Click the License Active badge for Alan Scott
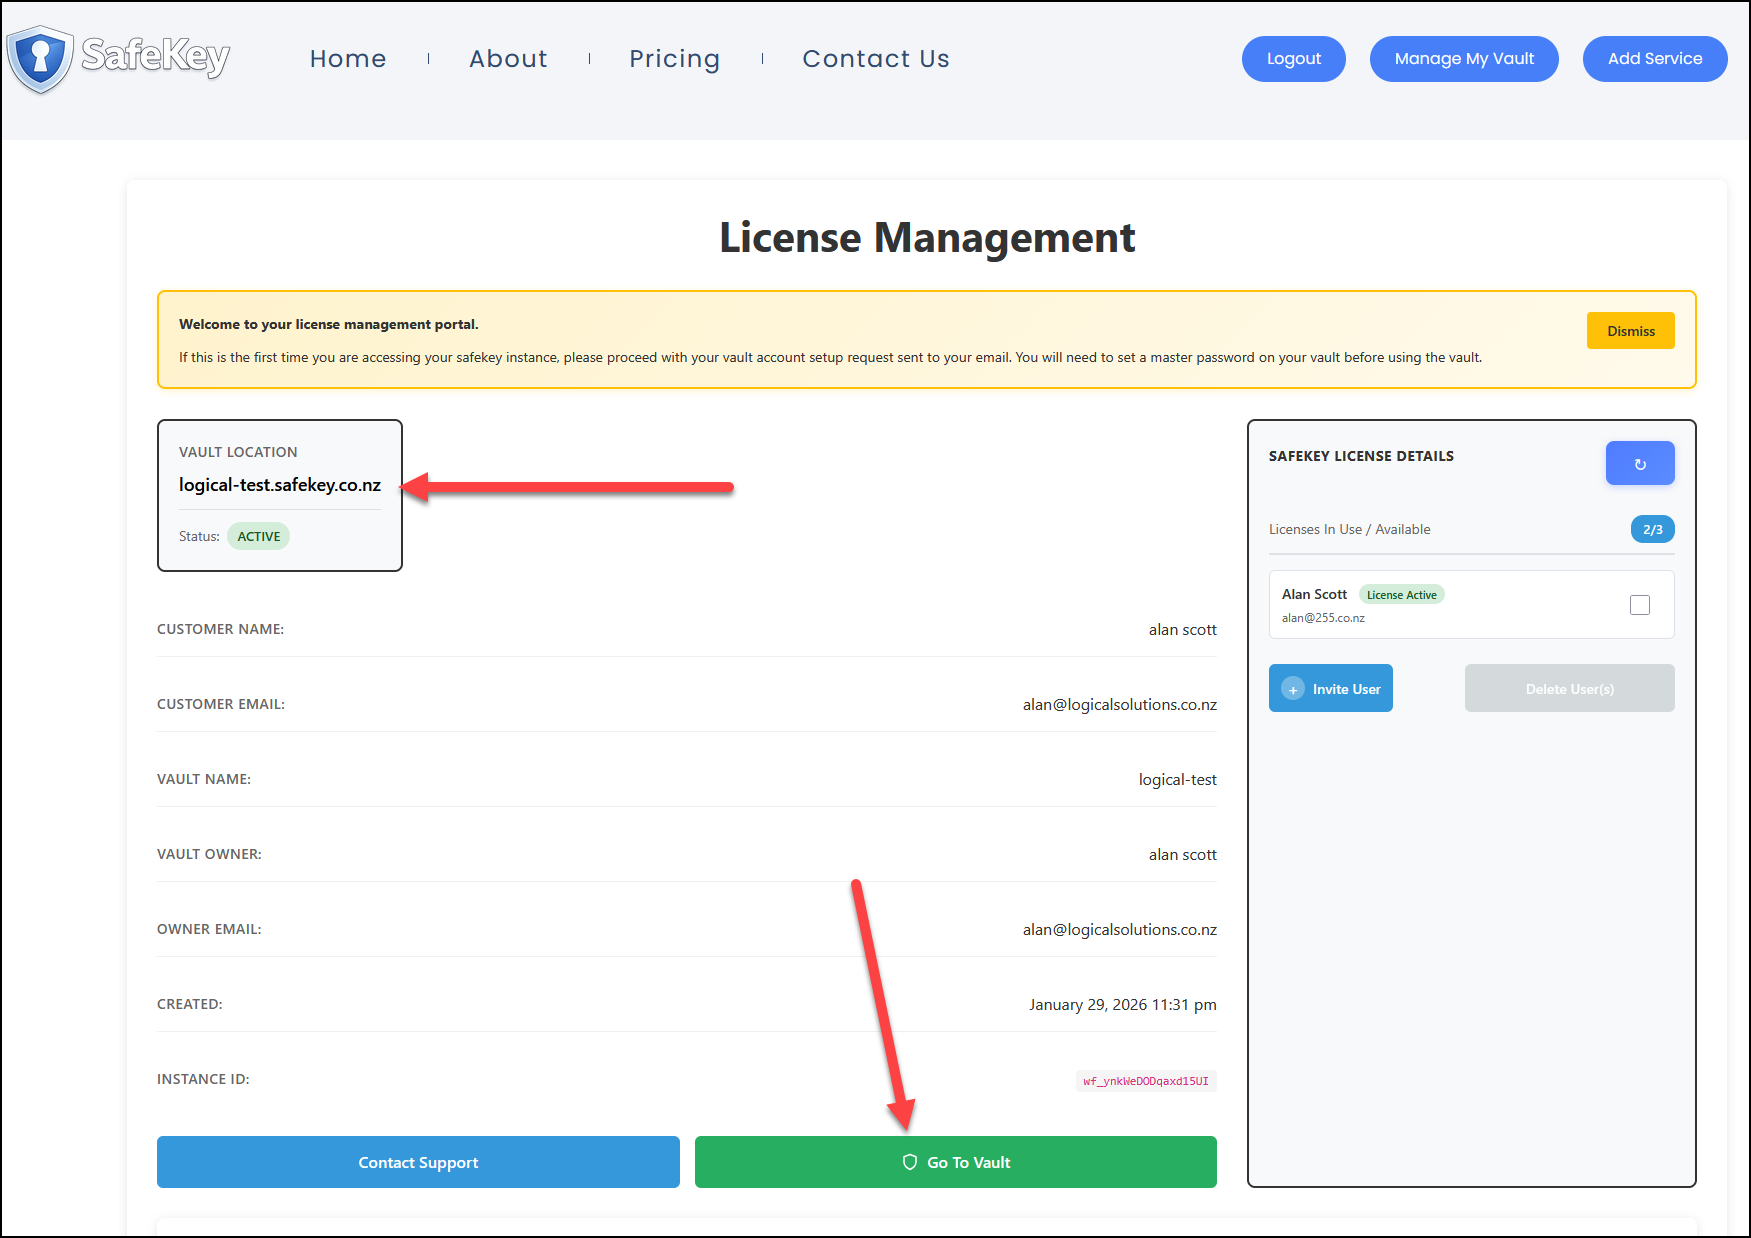This screenshot has height=1238, width=1751. [x=1401, y=595]
